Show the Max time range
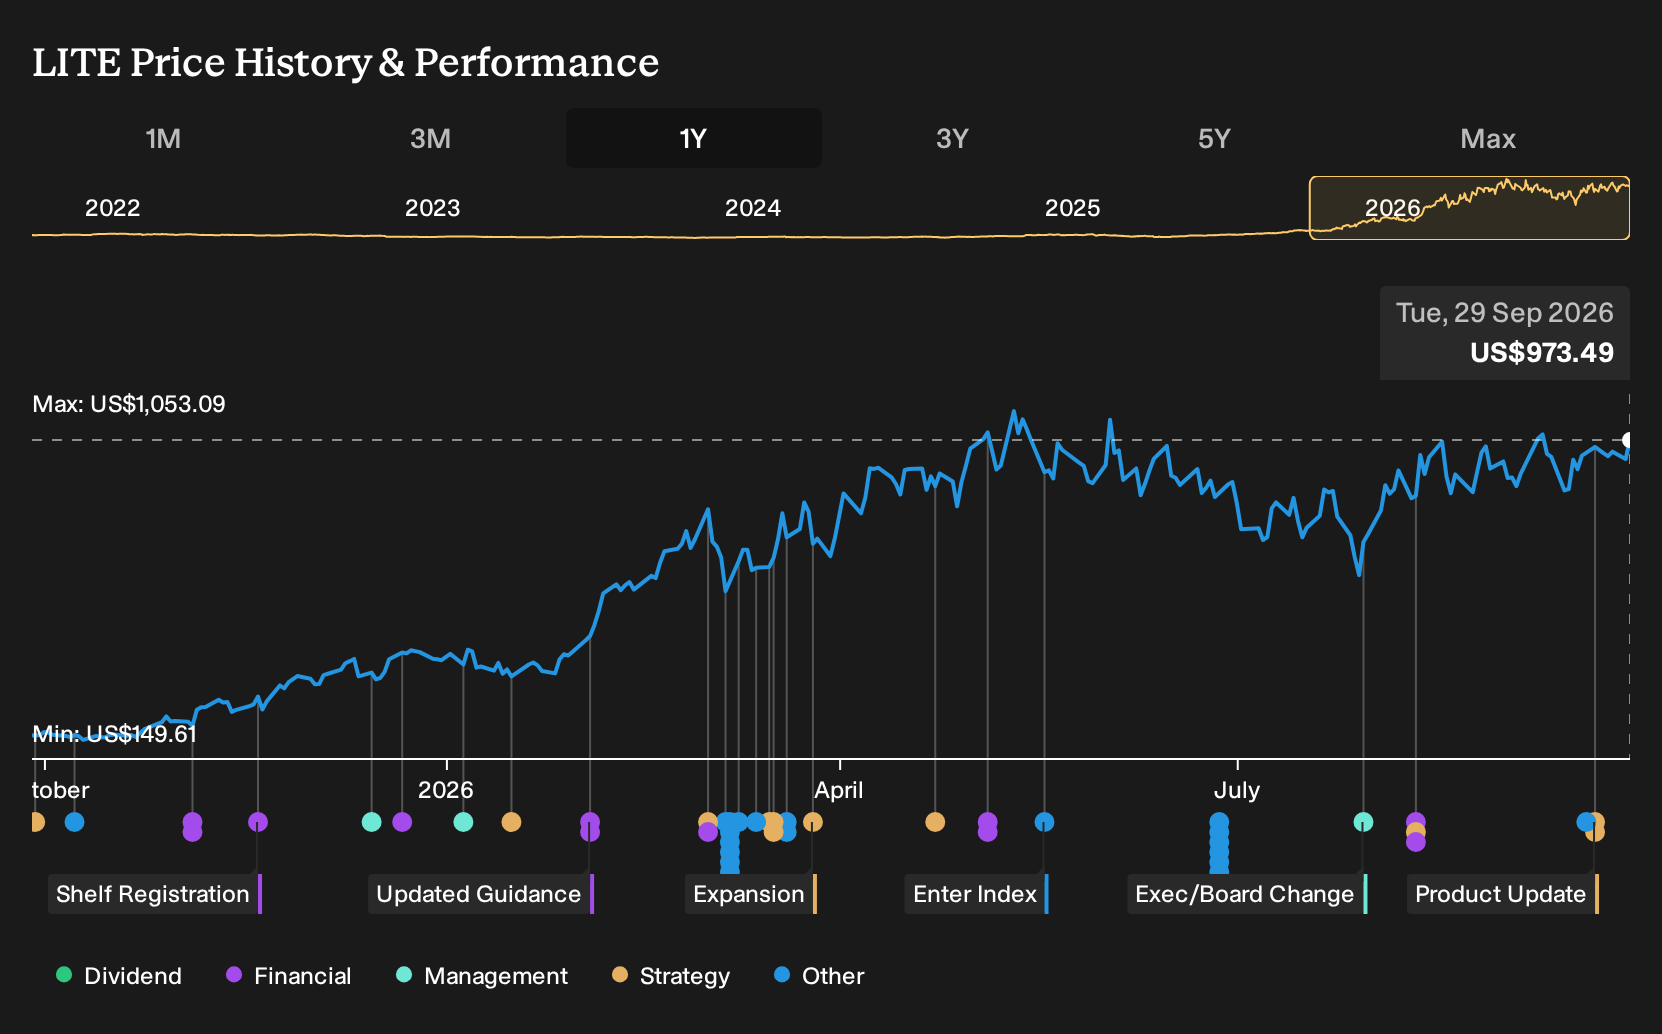The height and width of the screenshot is (1034, 1662). point(1488,138)
